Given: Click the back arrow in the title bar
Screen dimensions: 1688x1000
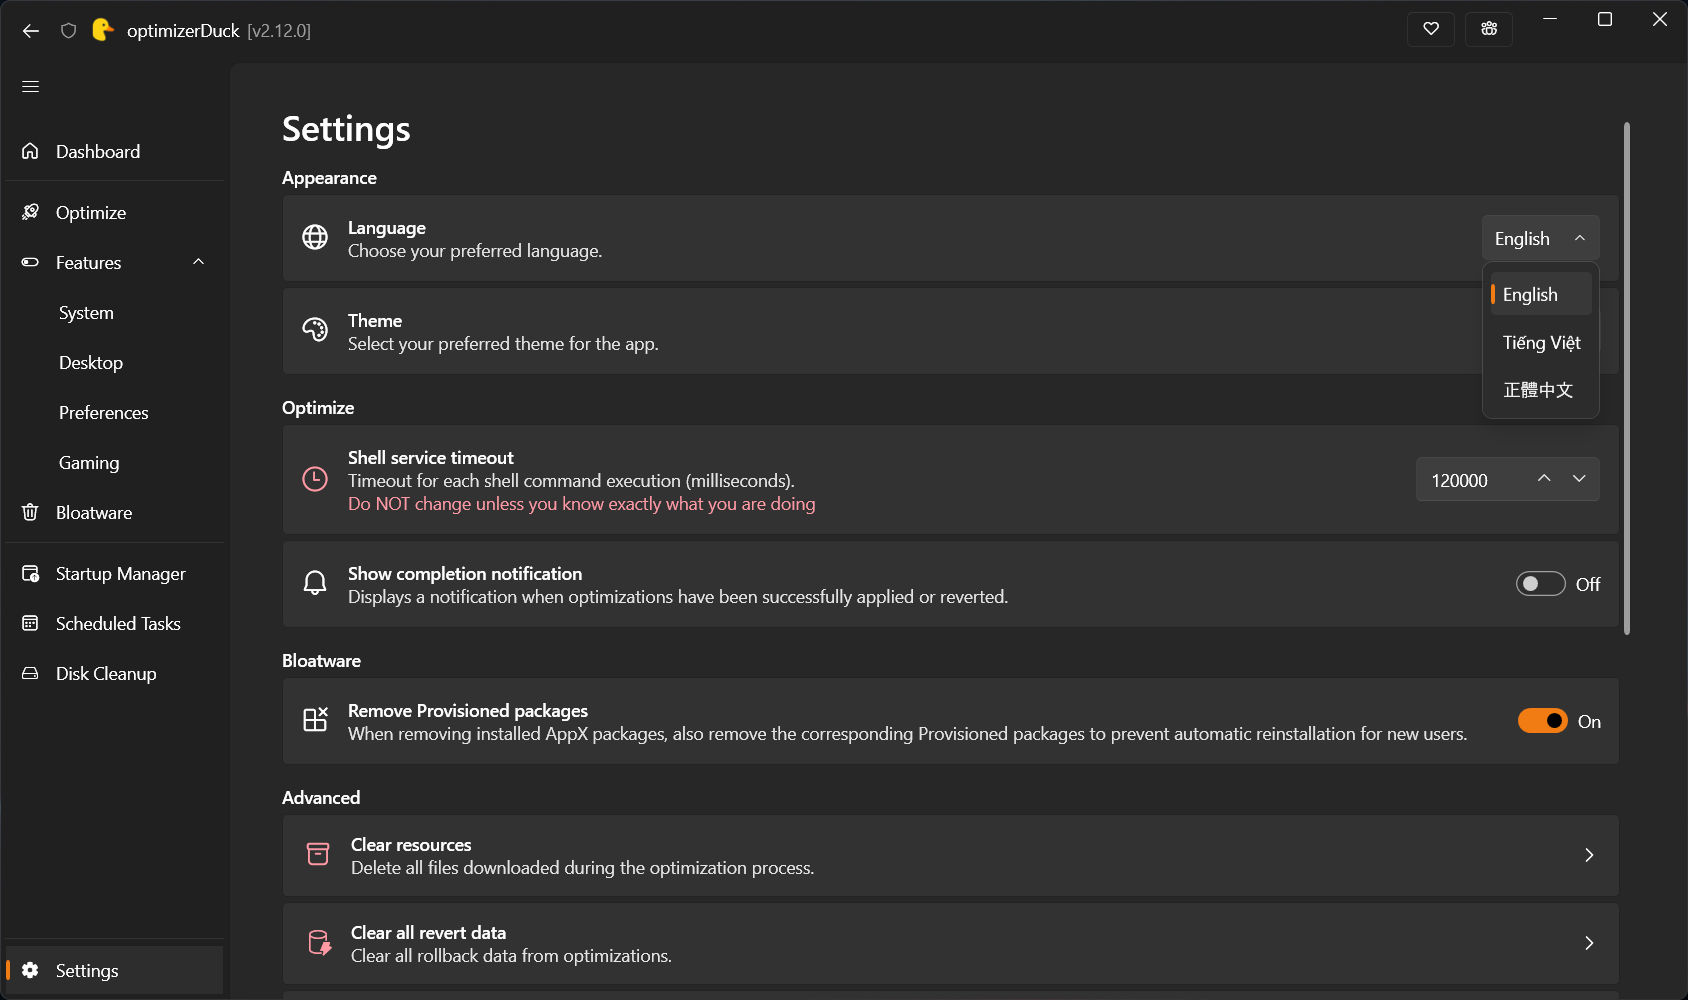Looking at the screenshot, I should [x=31, y=31].
